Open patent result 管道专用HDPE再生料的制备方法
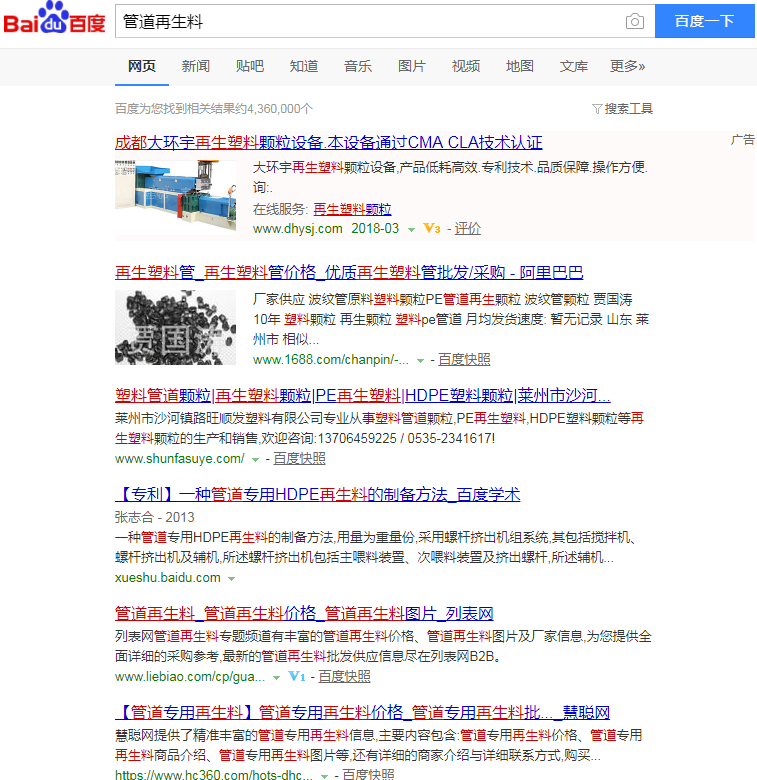 tap(317, 494)
